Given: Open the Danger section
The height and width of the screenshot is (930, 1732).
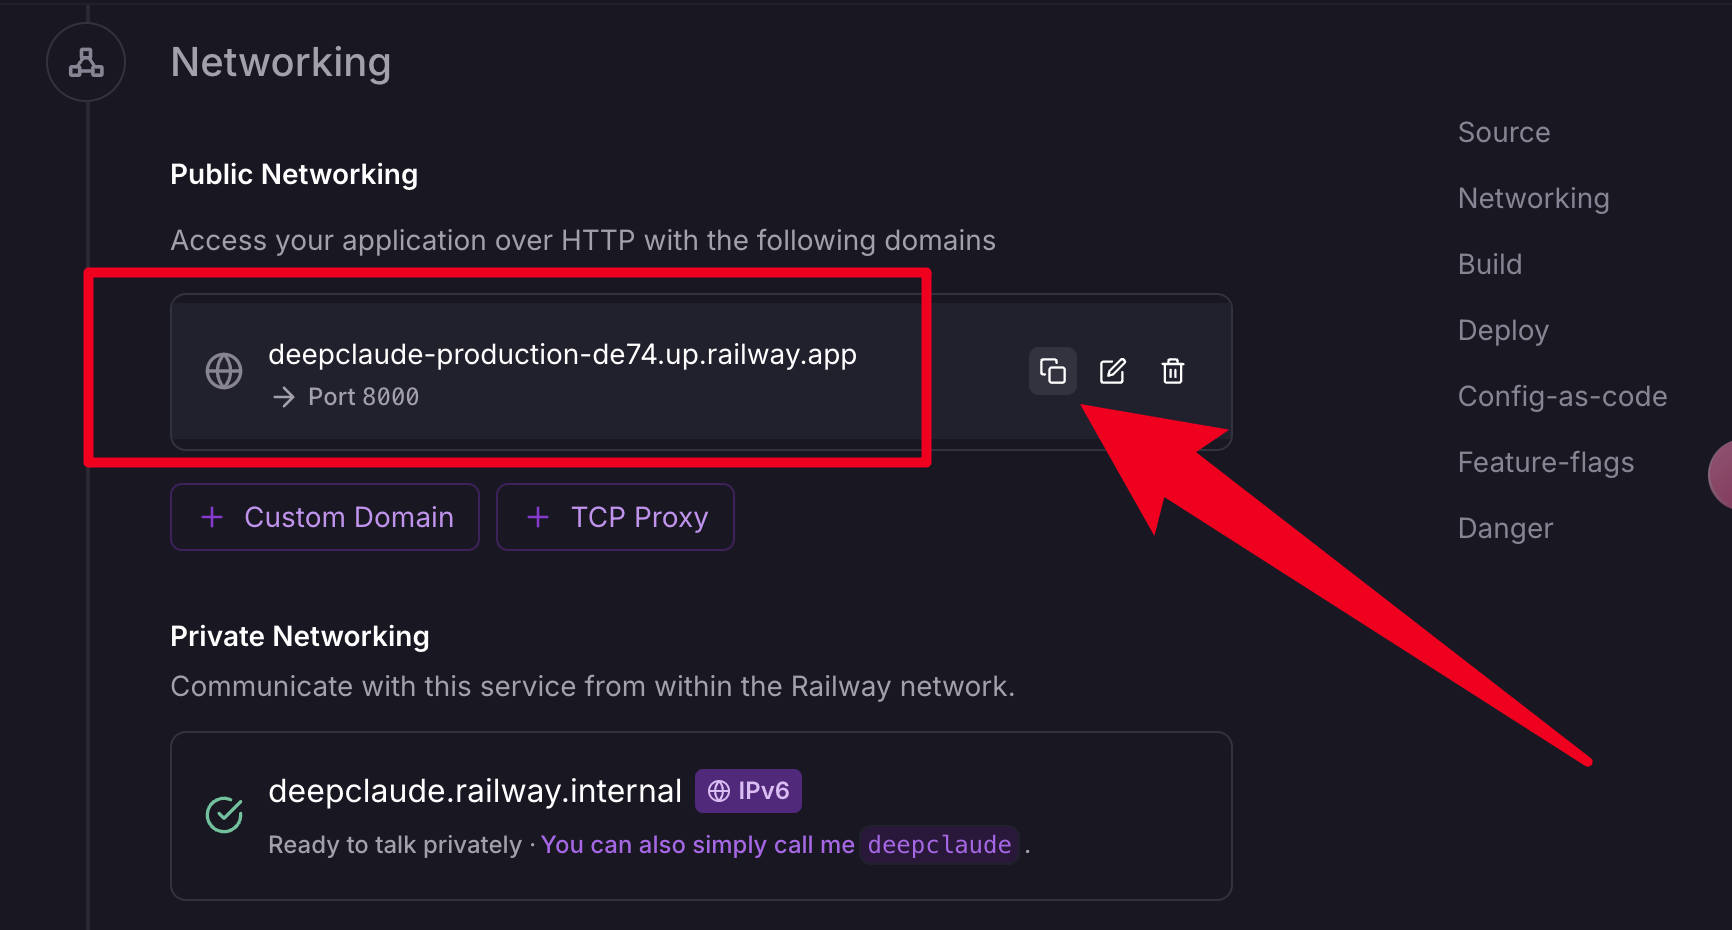Looking at the screenshot, I should [1504, 528].
